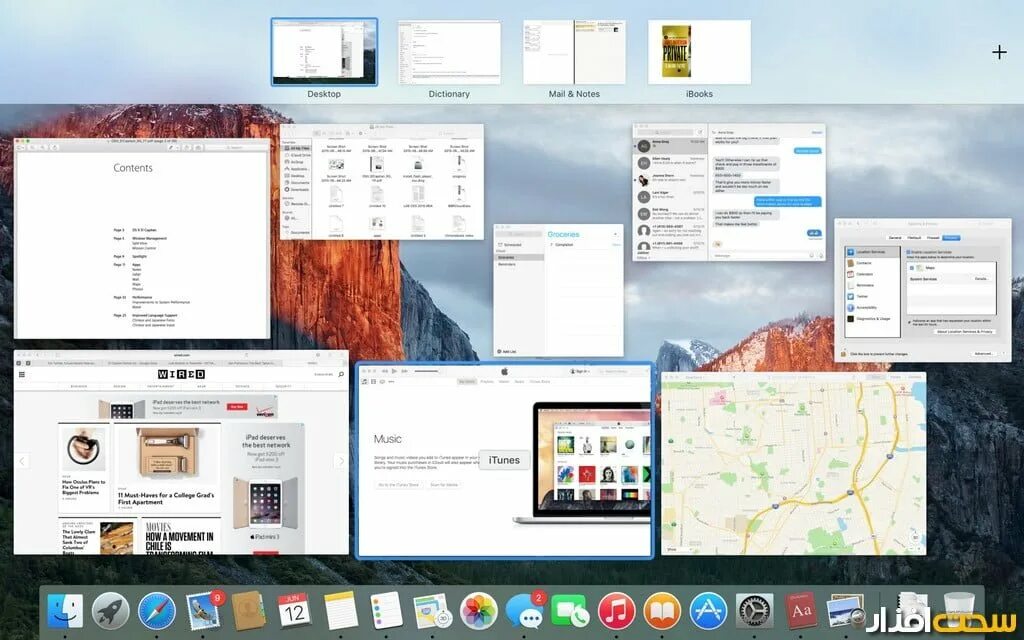Switch to the iBooks space thumbnail
1024x640 pixels.
(x=699, y=52)
